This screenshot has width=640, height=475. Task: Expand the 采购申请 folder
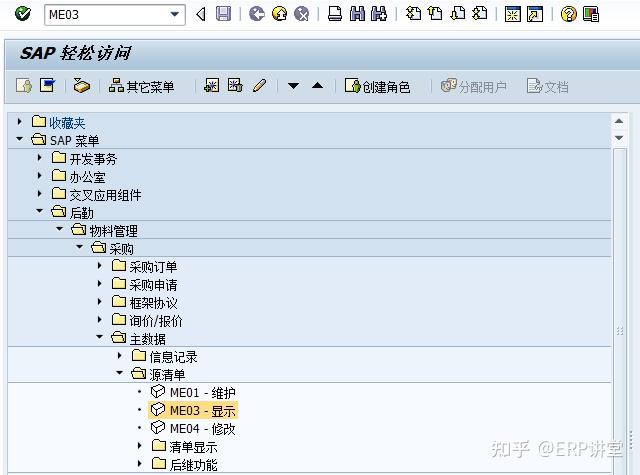click(100, 283)
